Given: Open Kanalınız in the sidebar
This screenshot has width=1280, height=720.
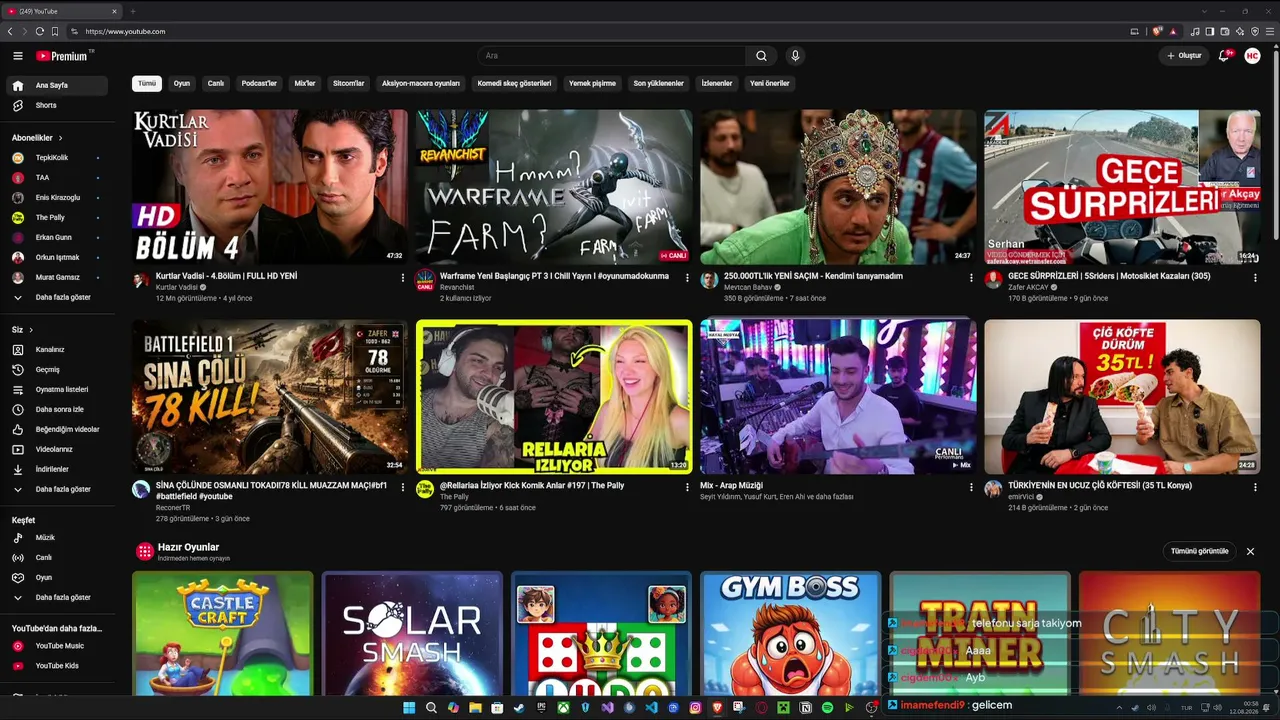Looking at the screenshot, I should (58, 349).
